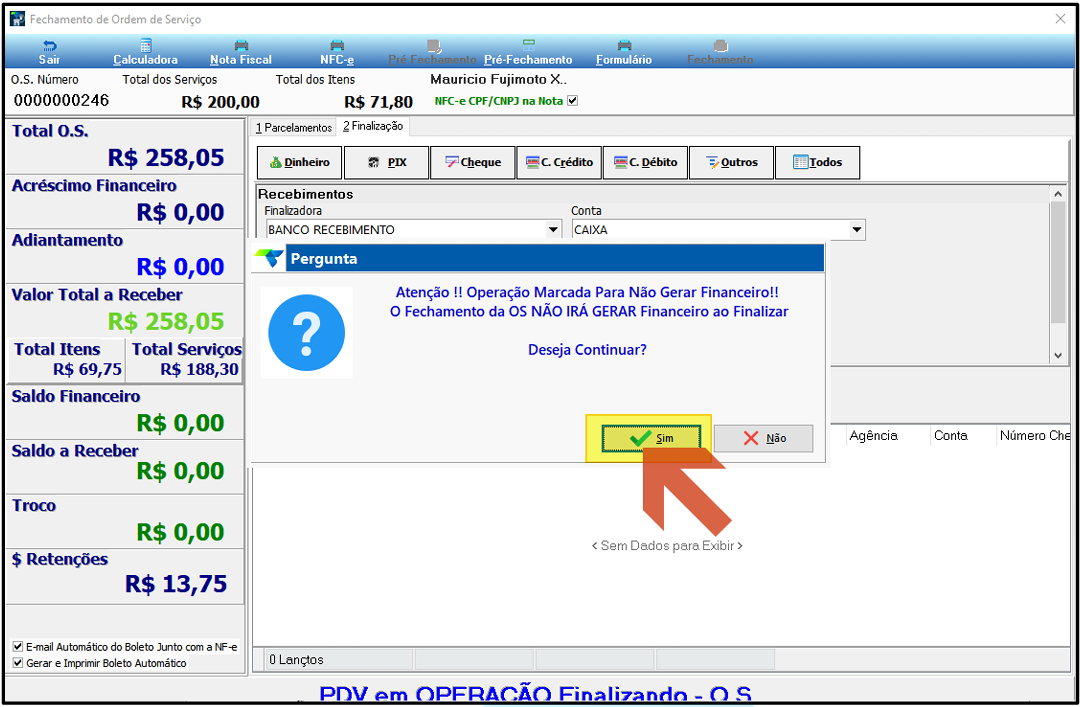Click the Número Cheque column header
Viewport: 1080px width, 707px height.
pyautogui.click(x=1035, y=436)
